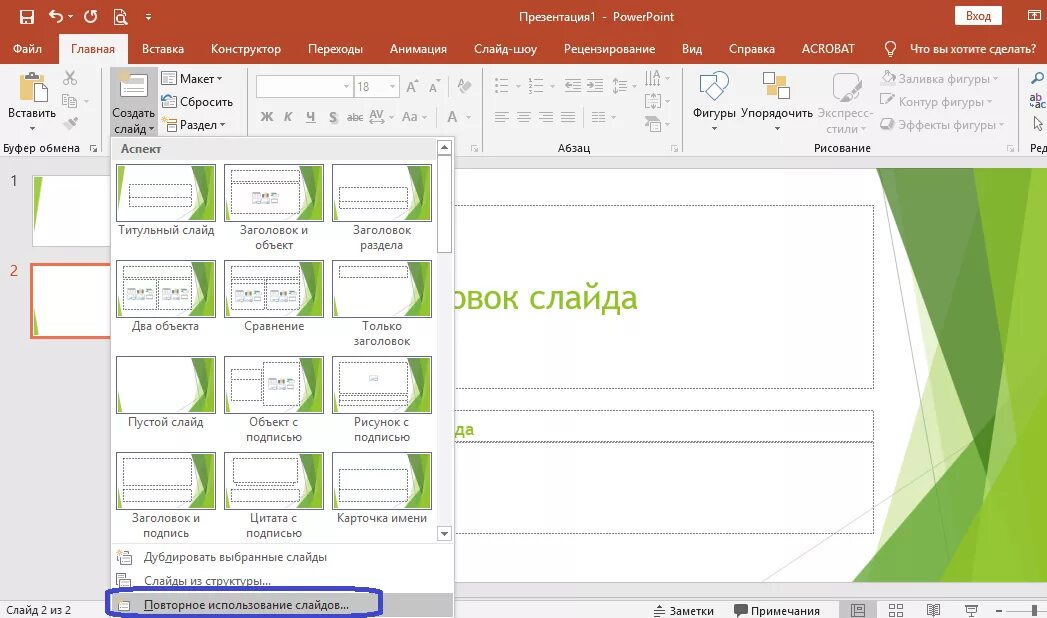Screen dimensions: 1047x618
Task: Open the Заливка фигуры fill dropdown
Action: [939, 79]
